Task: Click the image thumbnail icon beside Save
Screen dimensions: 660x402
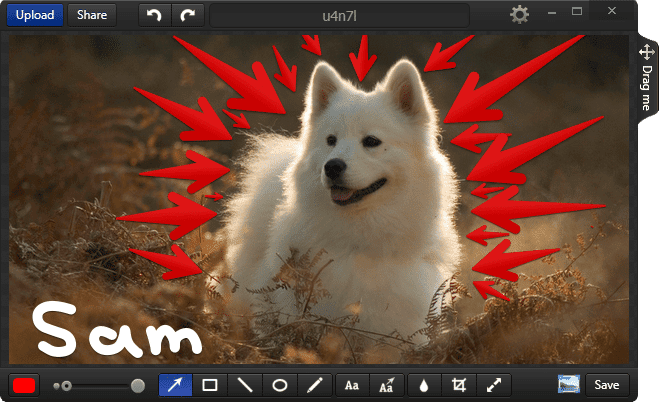Action: (x=570, y=384)
